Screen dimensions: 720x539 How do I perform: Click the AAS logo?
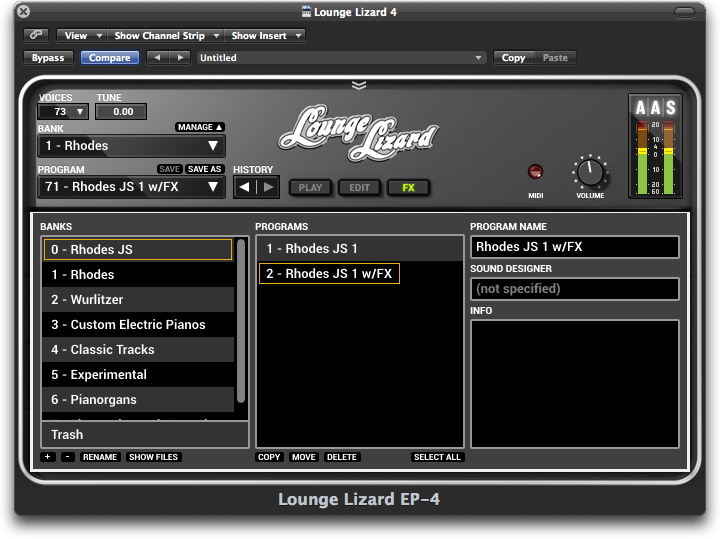pos(655,108)
